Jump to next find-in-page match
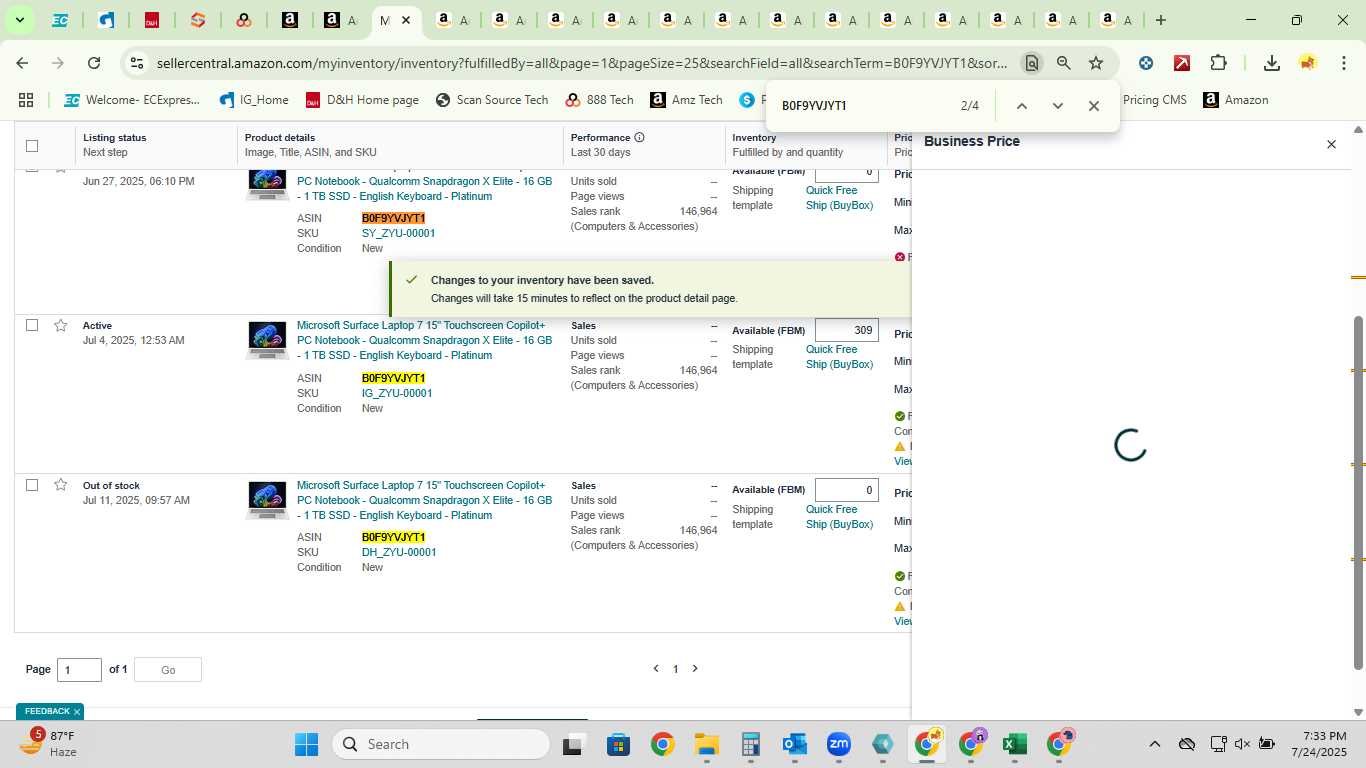Screen dimensions: 1366x768 pos(1057,106)
